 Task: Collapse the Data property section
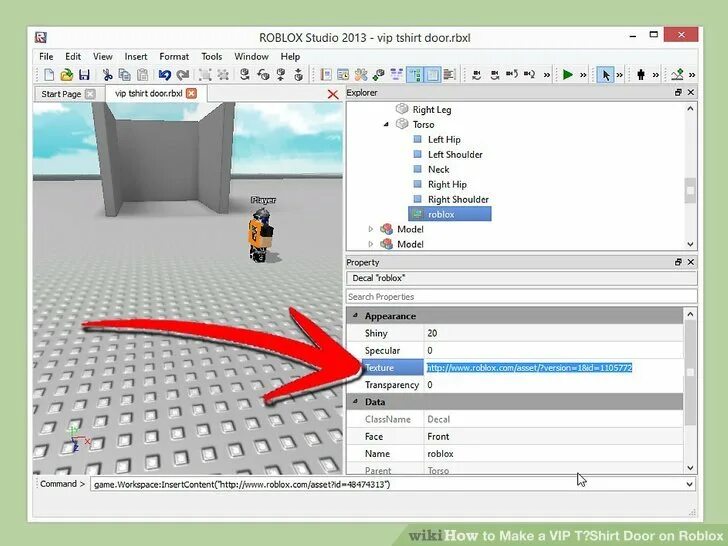click(355, 402)
